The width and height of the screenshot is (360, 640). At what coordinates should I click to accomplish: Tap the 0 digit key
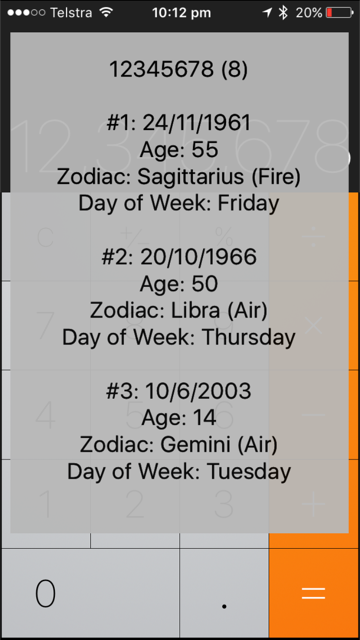click(x=90, y=593)
